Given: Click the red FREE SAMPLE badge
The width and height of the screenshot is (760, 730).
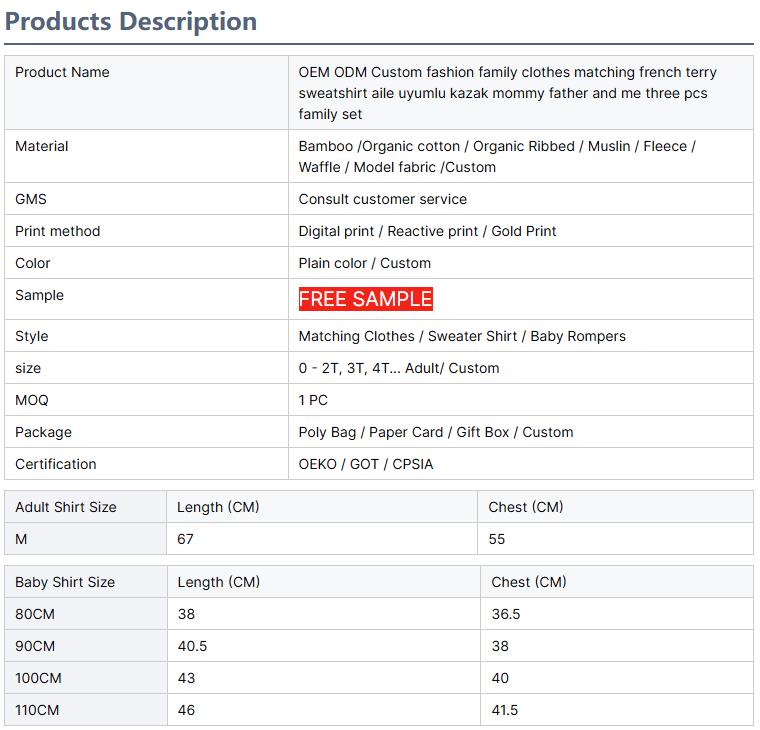Looking at the screenshot, I should [365, 299].
